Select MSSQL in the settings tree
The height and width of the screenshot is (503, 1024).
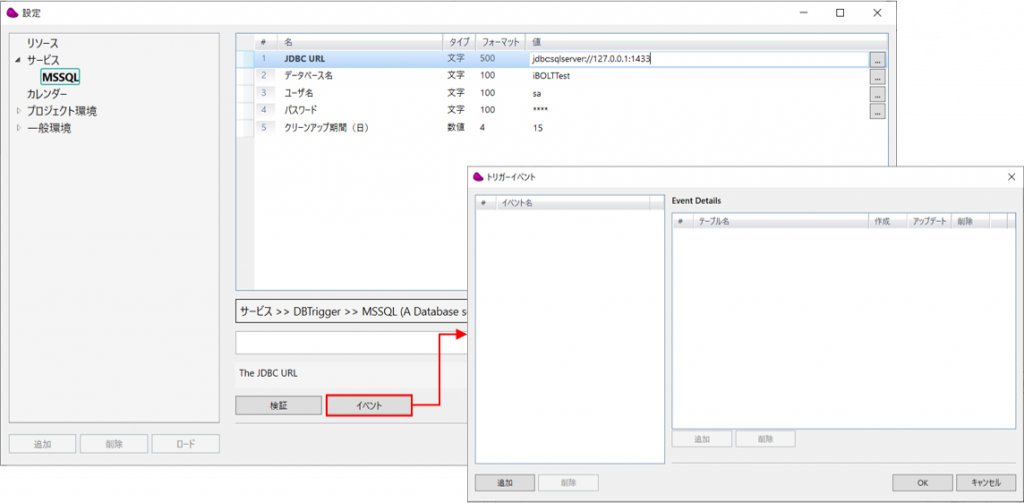pyautogui.click(x=60, y=77)
